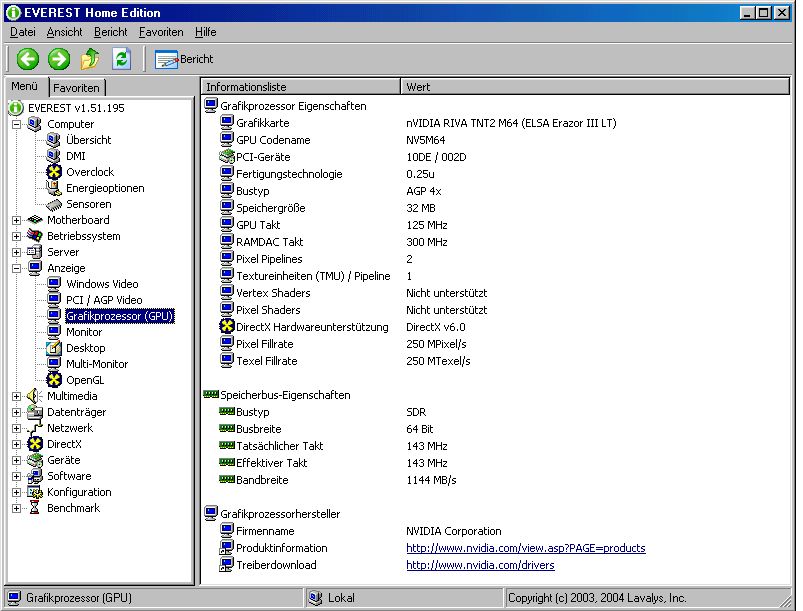Expand the Software tree node
The width and height of the screenshot is (803, 611).
click(16, 476)
